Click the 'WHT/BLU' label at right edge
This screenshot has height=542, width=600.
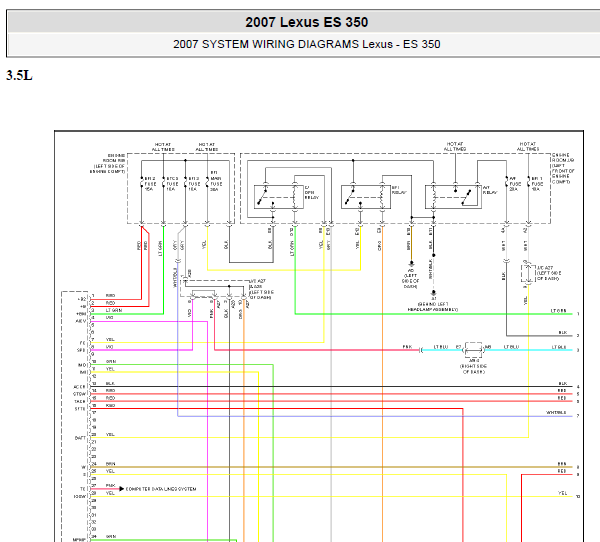tap(556, 413)
